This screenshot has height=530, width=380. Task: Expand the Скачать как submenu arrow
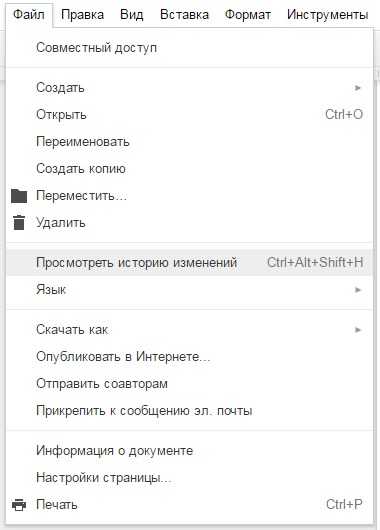tap(358, 330)
